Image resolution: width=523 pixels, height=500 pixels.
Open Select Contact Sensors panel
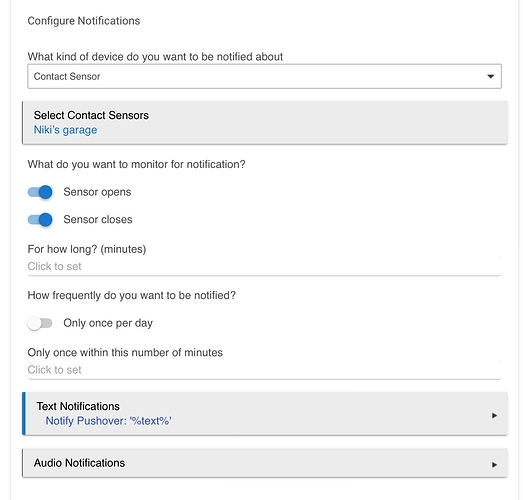[265, 123]
